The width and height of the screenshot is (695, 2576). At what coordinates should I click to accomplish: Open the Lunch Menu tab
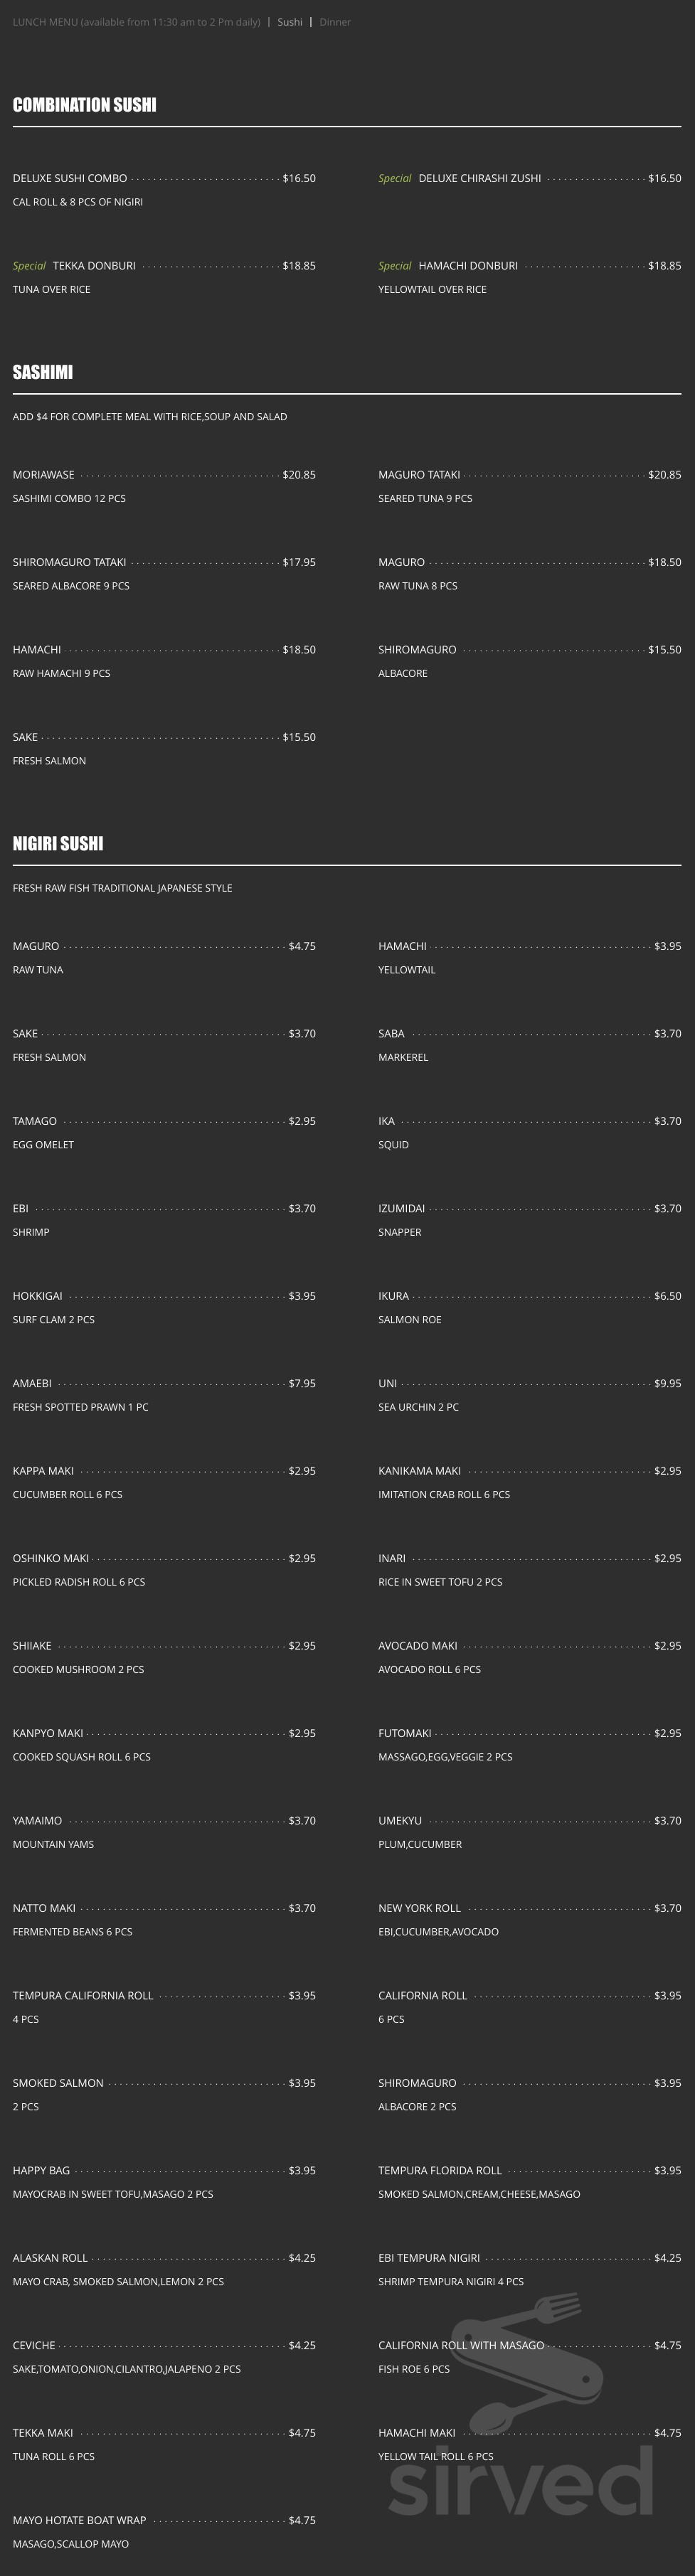(135, 22)
